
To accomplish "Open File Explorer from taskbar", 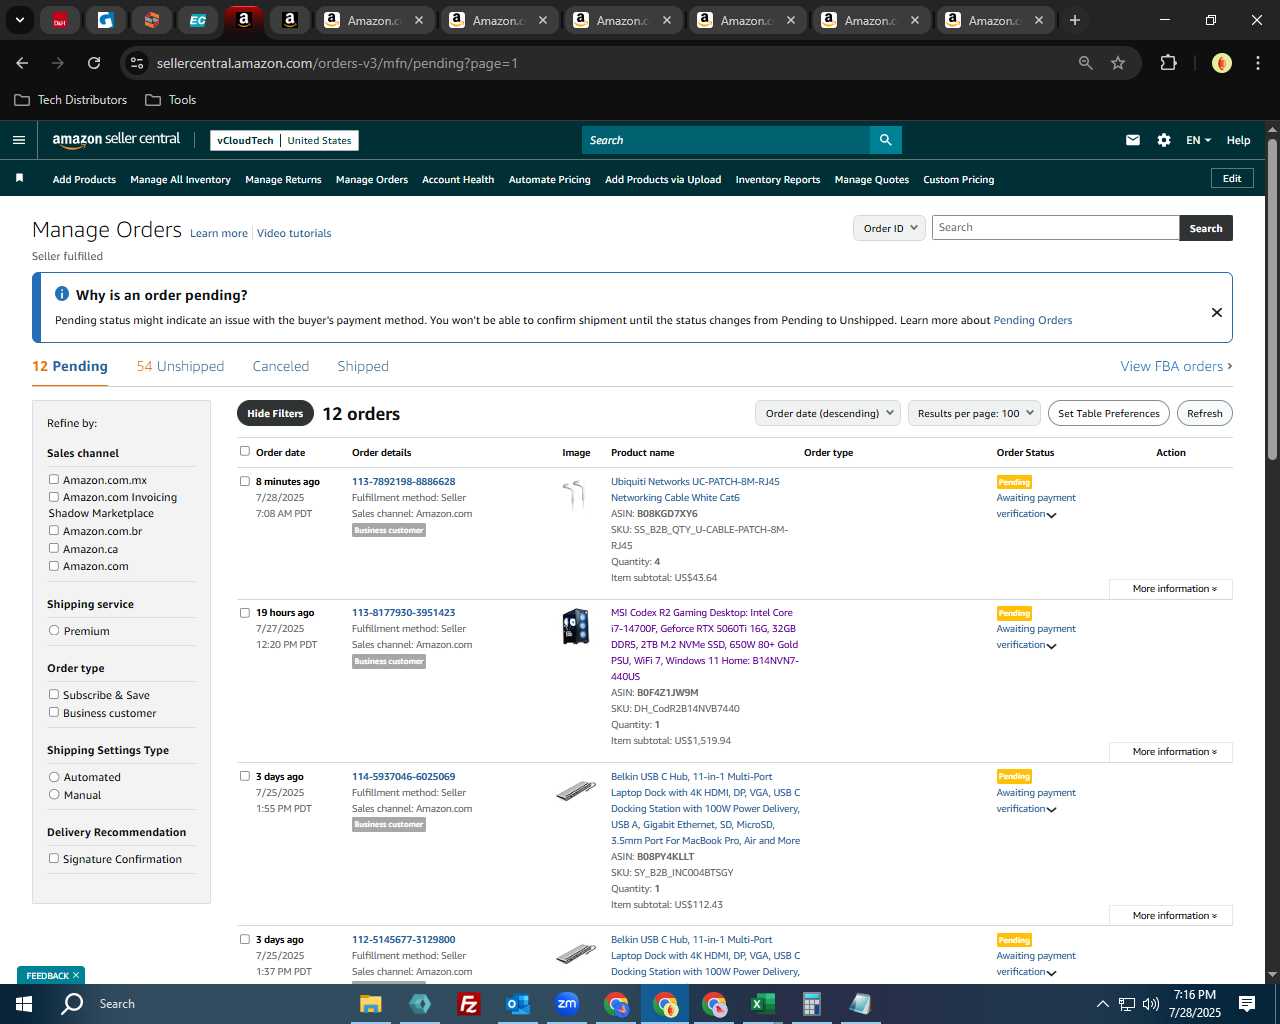I will click(x=371, y=1004).
